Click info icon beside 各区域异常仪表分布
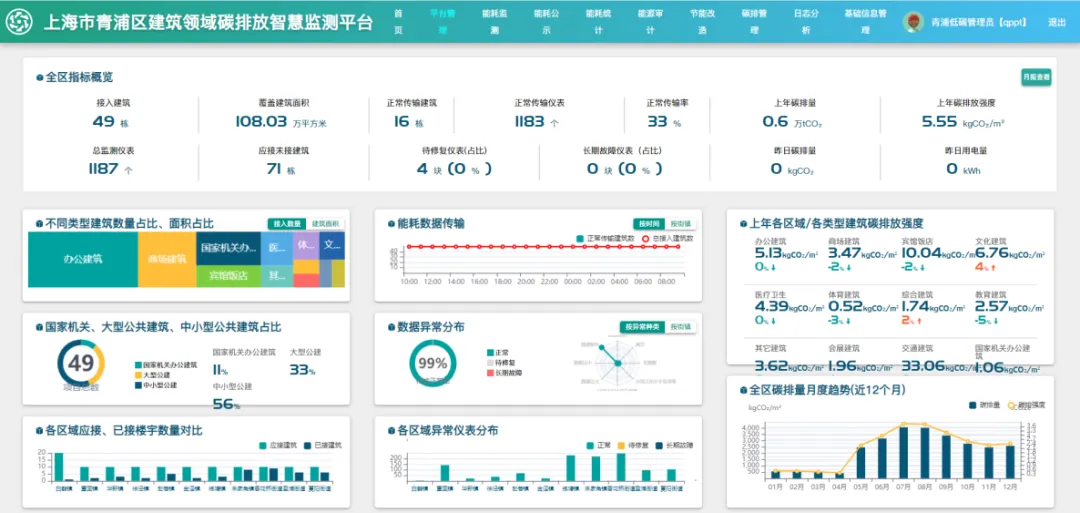The image size is (1080, 513). pos(390,431)
